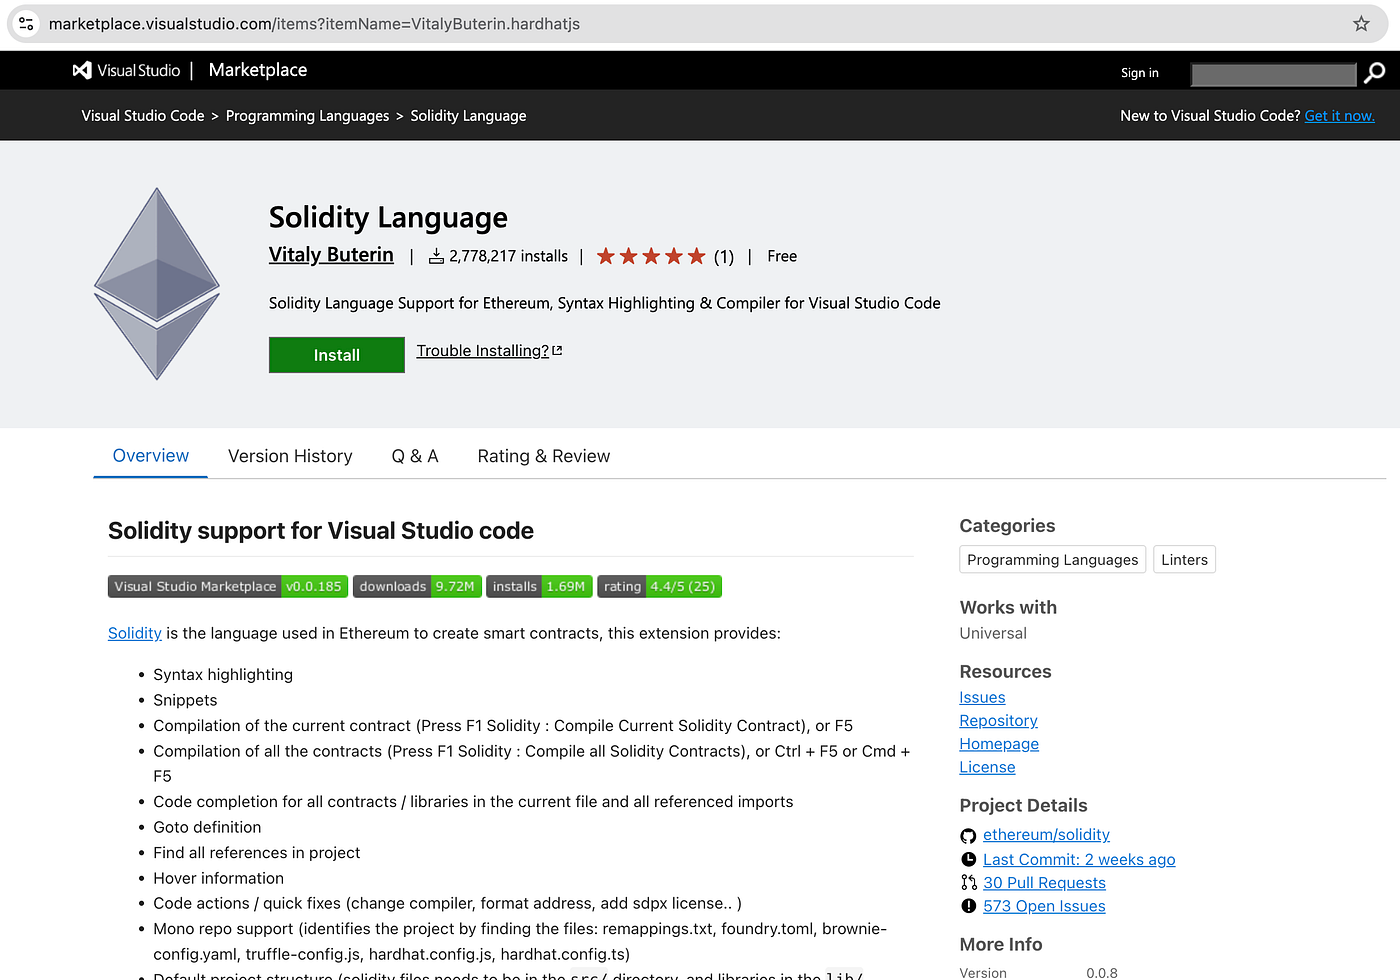Click Last Commit: 2 weeks ago
The width and height of the screenshot is (1400, 980).
tap(1079, 860)
